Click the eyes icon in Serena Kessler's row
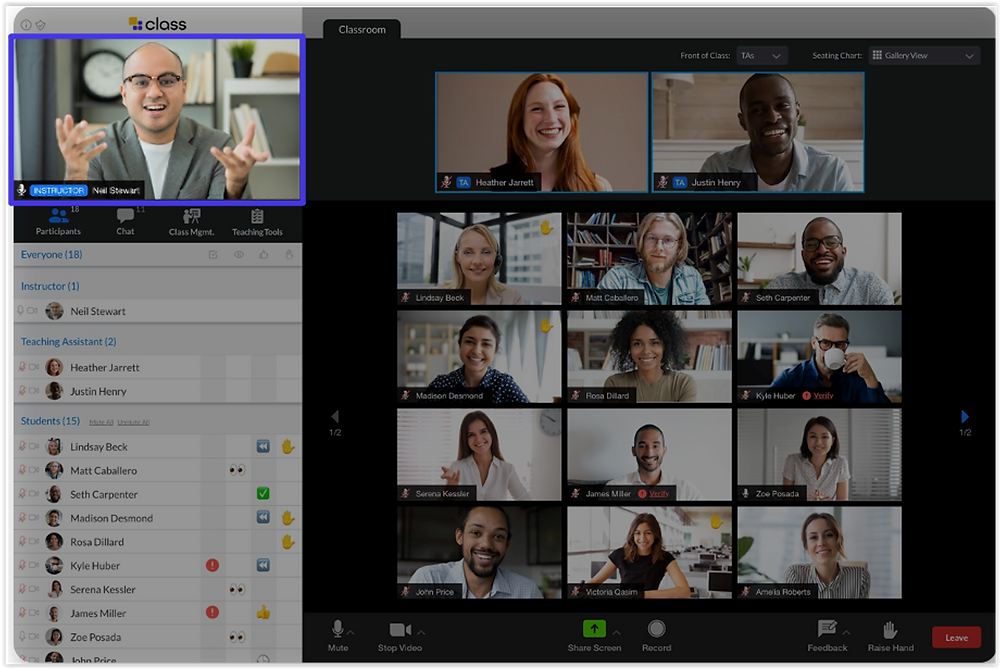Screen dimensions: 1000x669 pos(237,589)
